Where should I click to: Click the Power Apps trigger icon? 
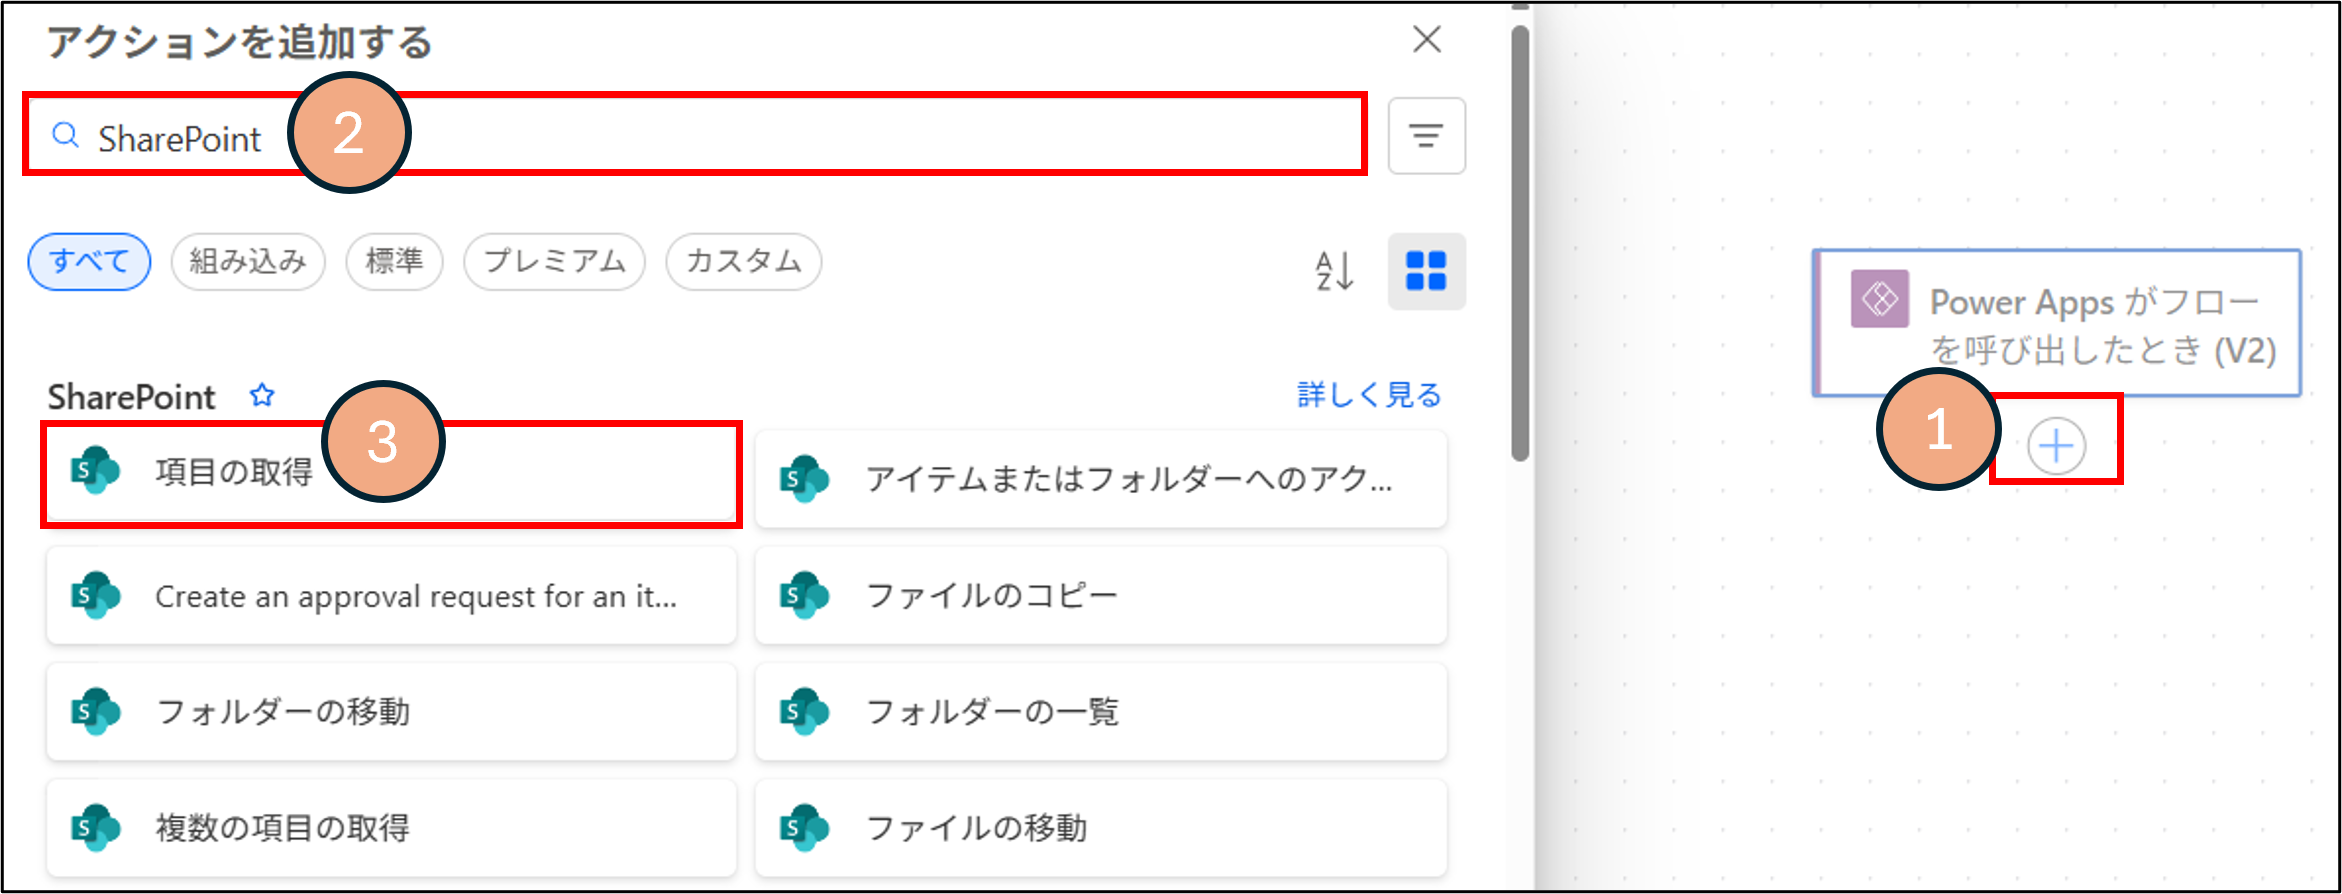coord(1879,299)
